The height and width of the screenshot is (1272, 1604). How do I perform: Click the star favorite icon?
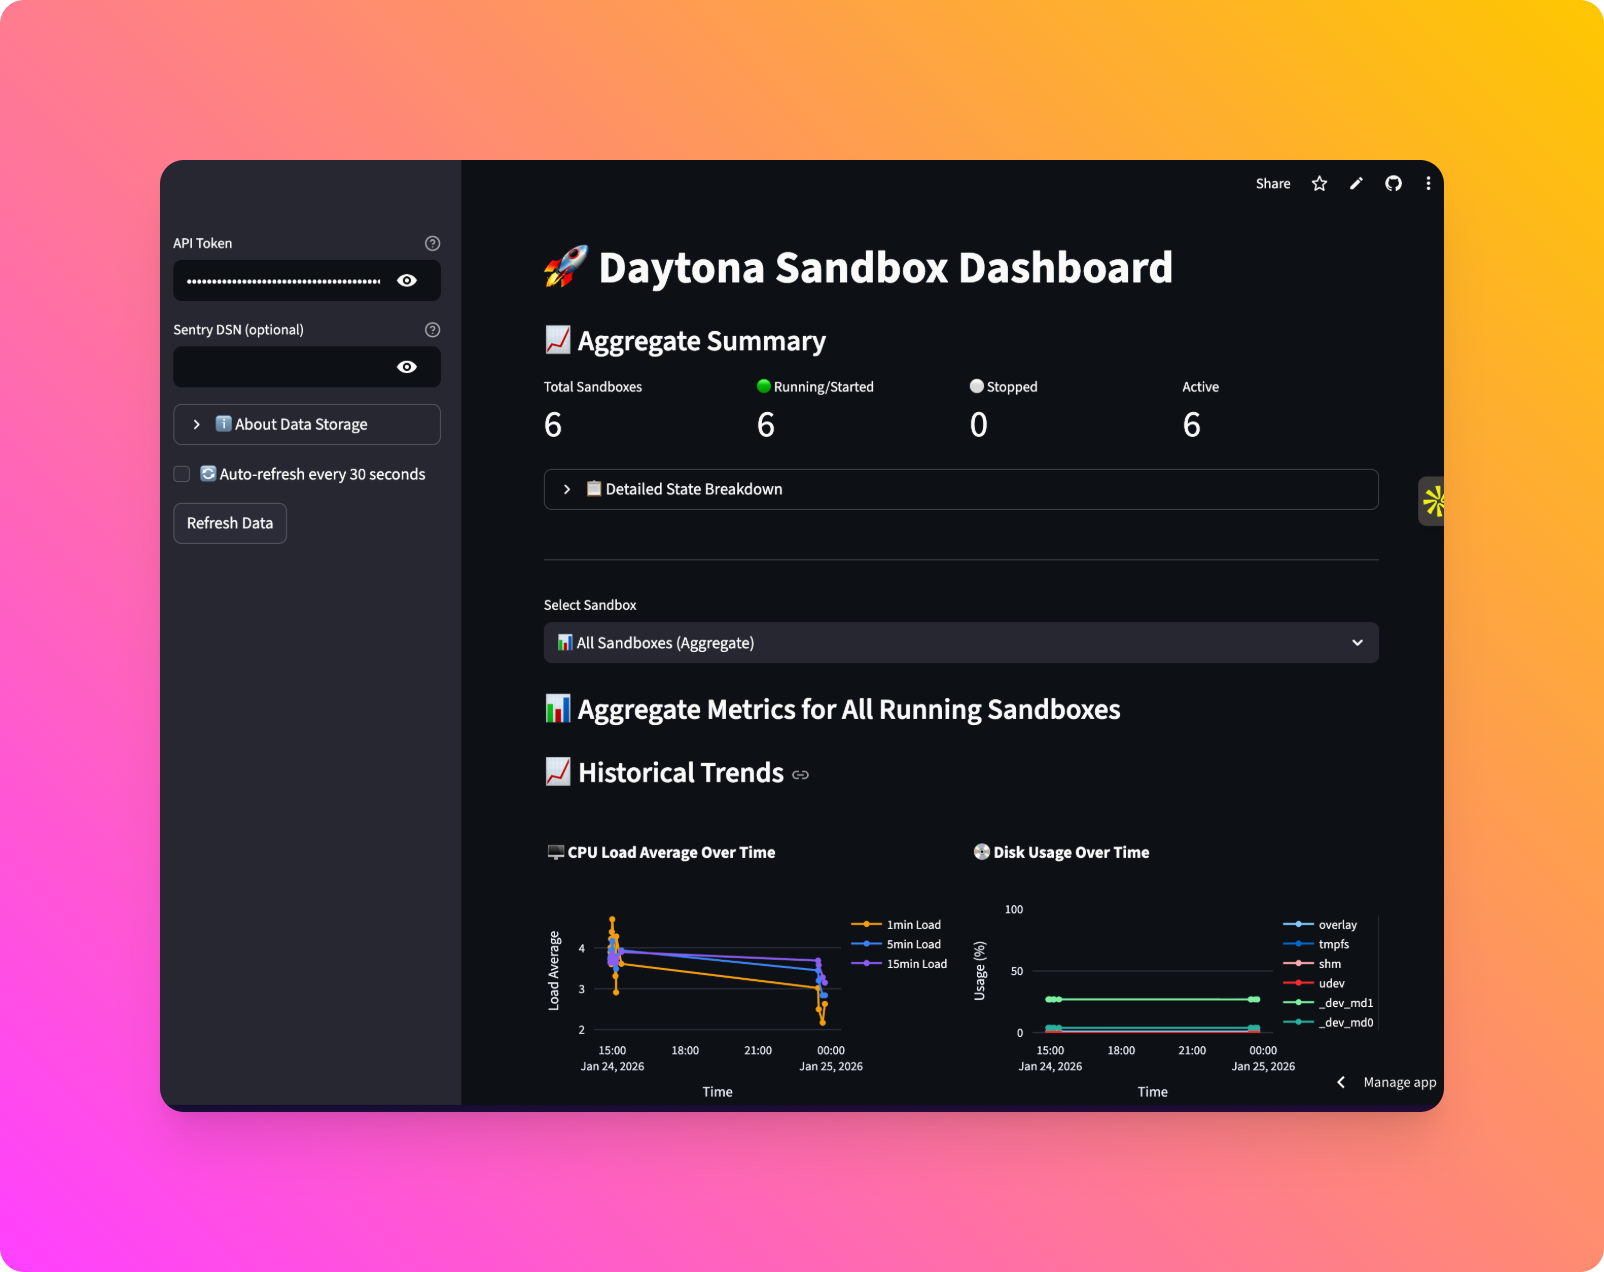[1319, 184]
